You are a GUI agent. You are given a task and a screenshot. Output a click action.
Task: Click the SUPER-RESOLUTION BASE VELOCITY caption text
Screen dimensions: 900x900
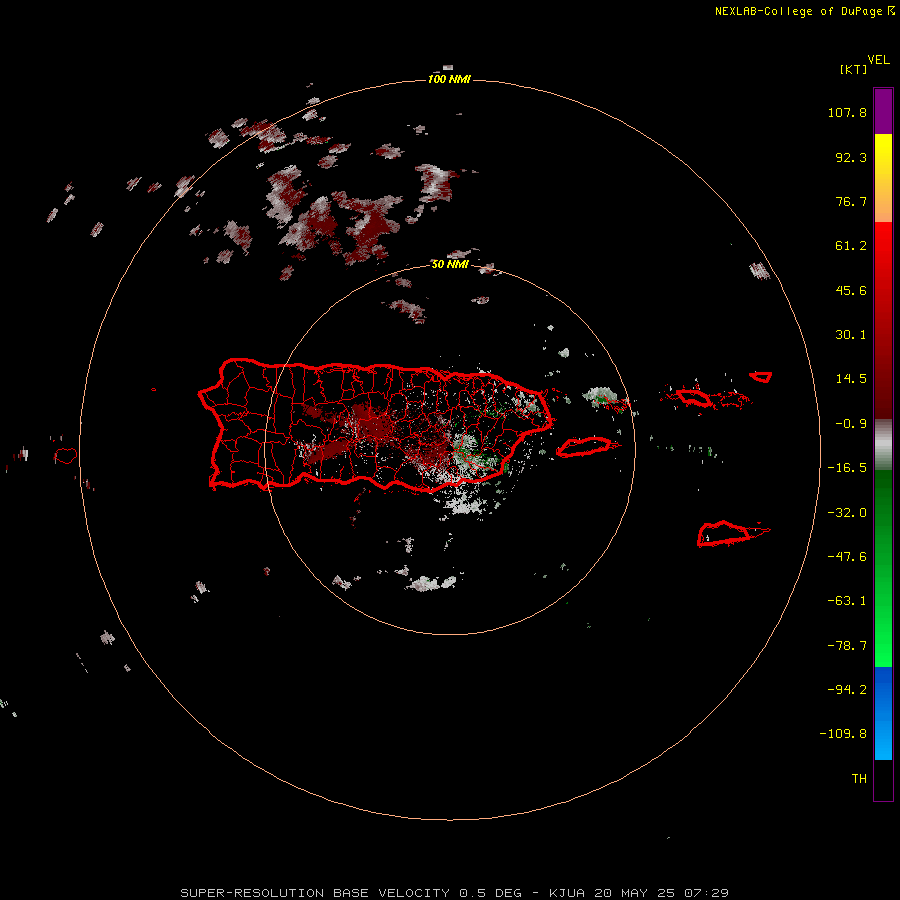[315, 893]
